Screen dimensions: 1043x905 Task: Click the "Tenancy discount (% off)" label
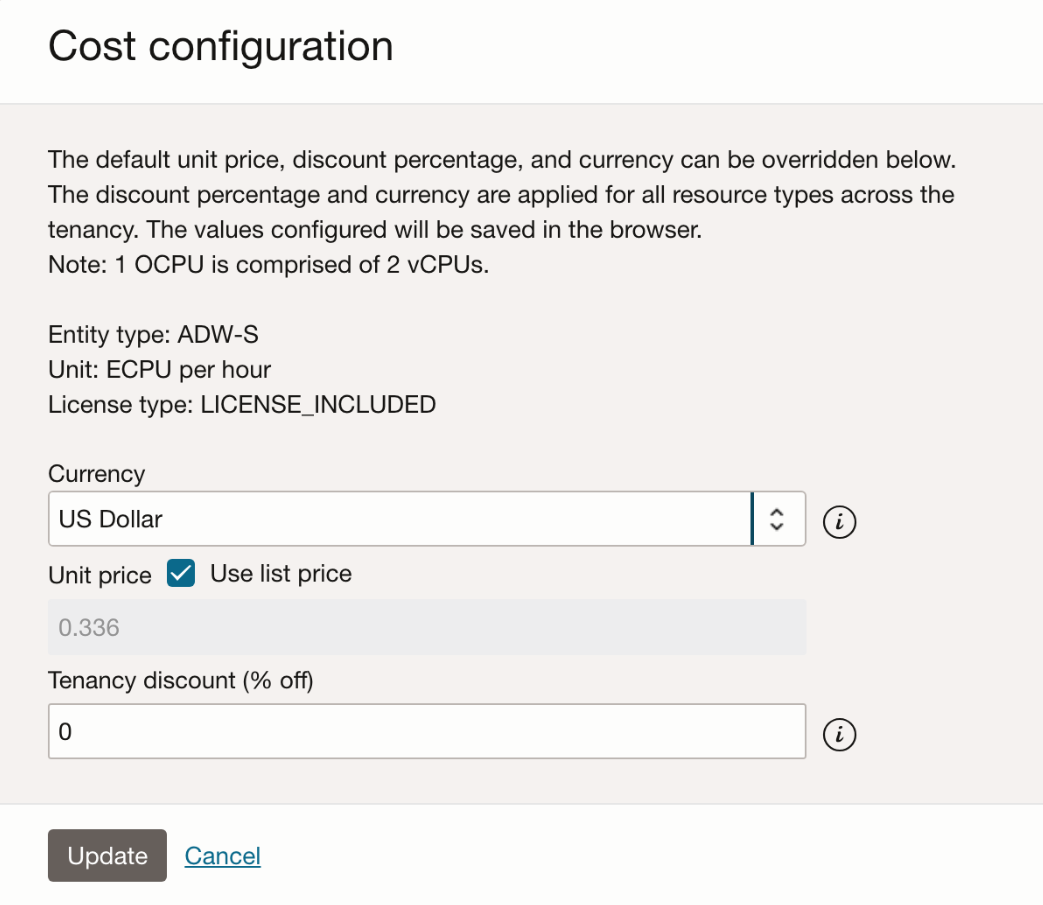(181, 681)
